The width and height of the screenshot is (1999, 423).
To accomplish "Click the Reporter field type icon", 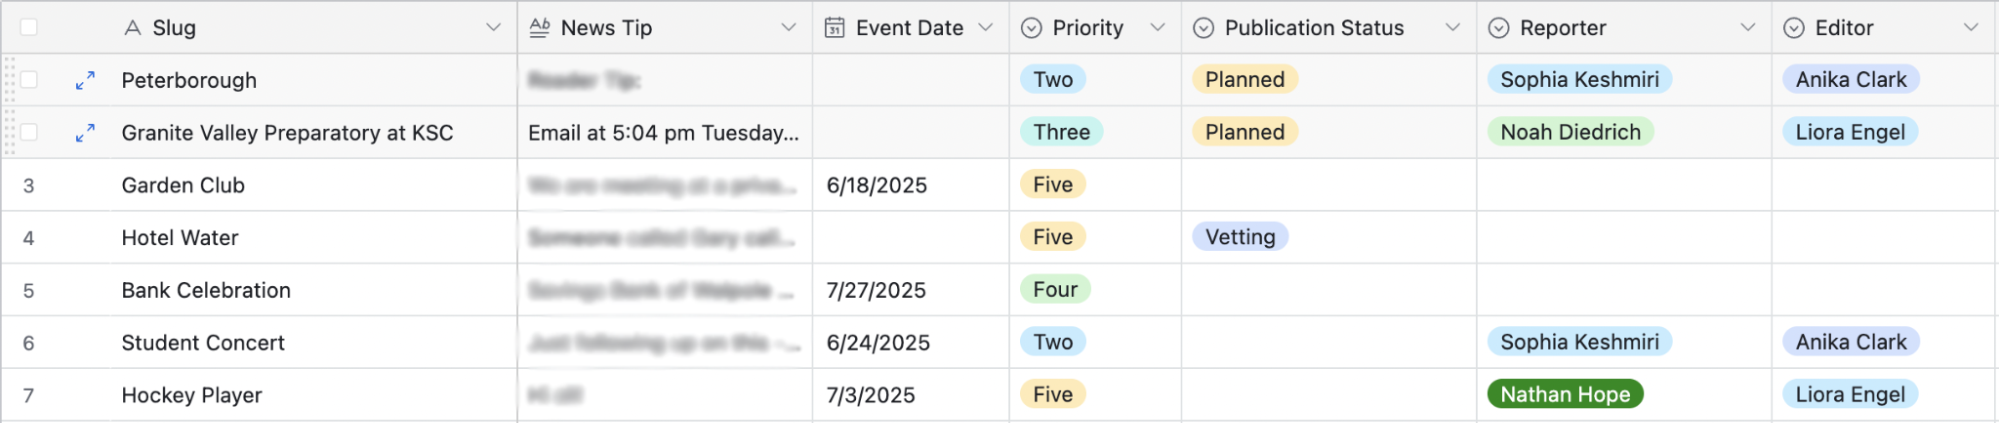I will (x=1498, y=28).
